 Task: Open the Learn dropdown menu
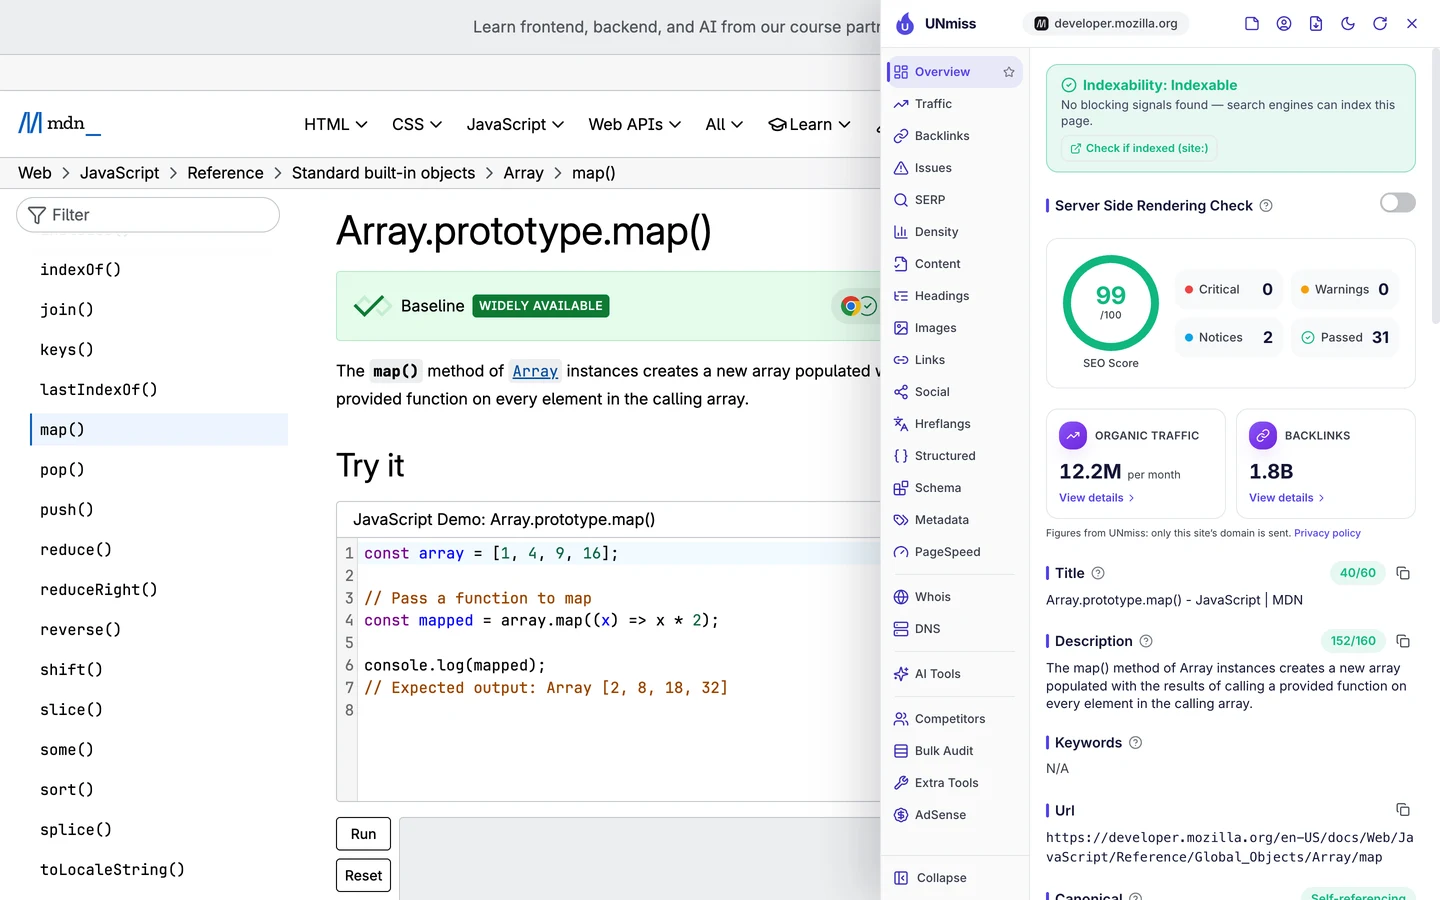pos(809,124)
